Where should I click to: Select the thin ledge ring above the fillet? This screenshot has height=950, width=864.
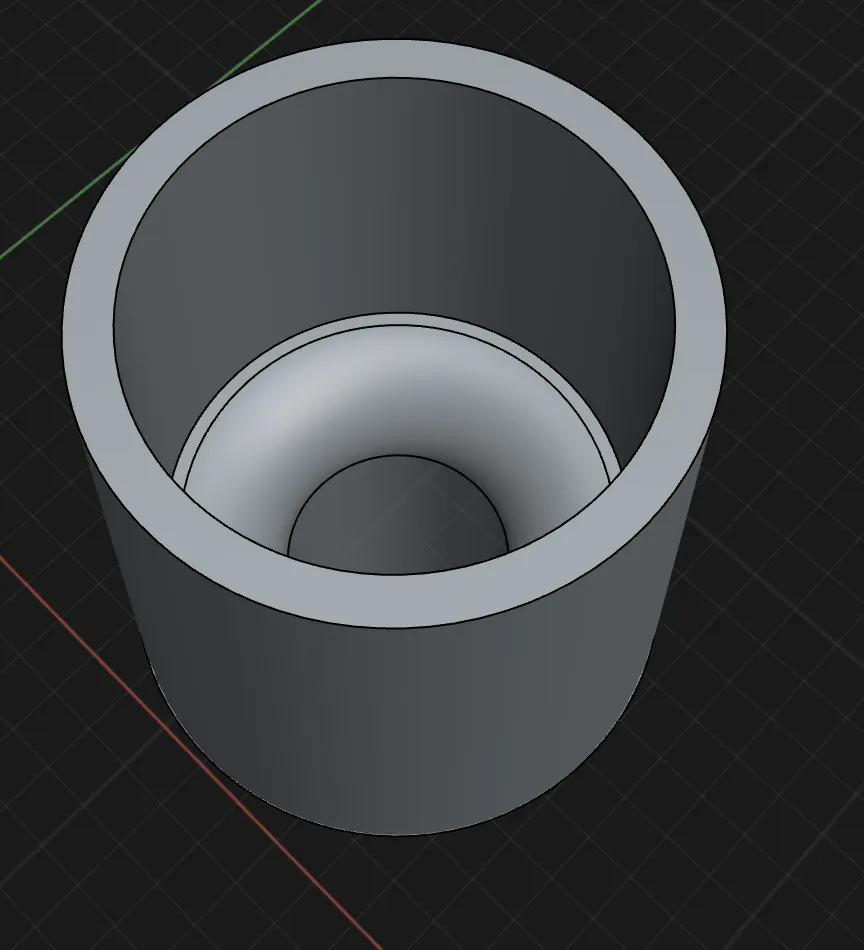pyautogui.click(x=395, y=320)
